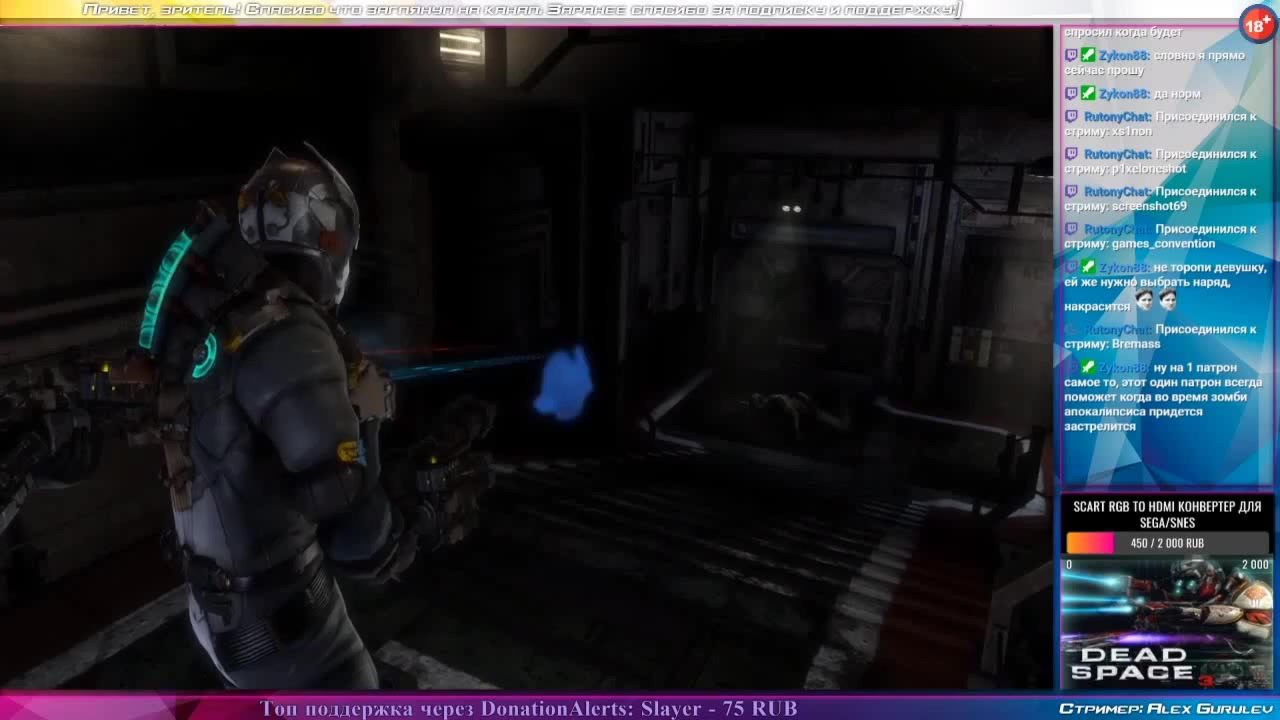Click second face emote after 'накрасится'
Screen dimensions: 1280x720
(x=1167, y=301)
